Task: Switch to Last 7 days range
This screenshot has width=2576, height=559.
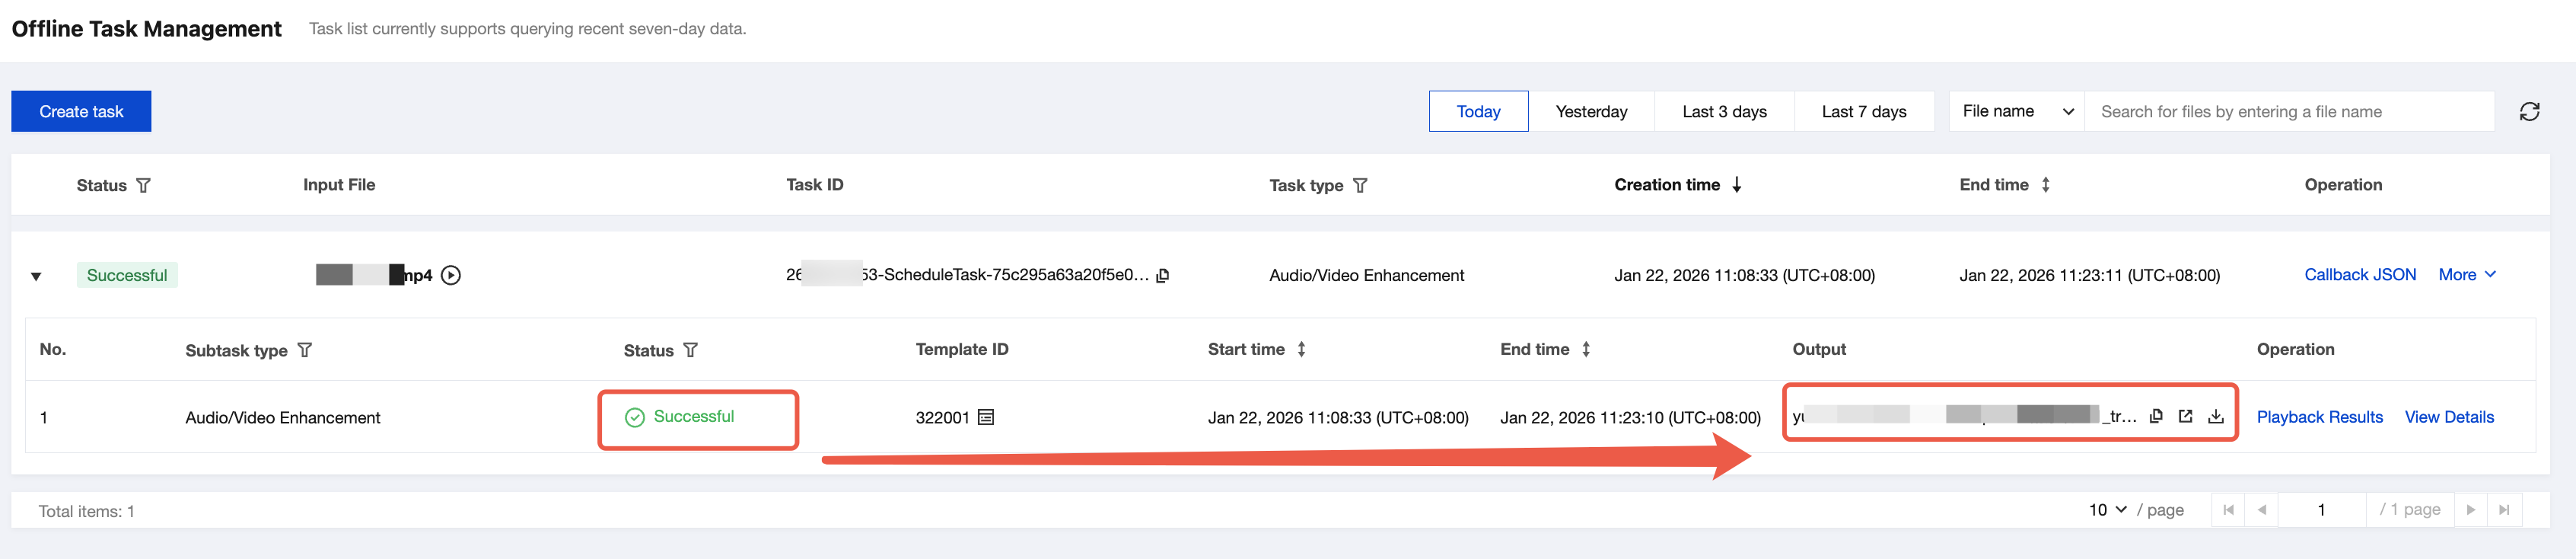Action: (x=1863, y=111)
